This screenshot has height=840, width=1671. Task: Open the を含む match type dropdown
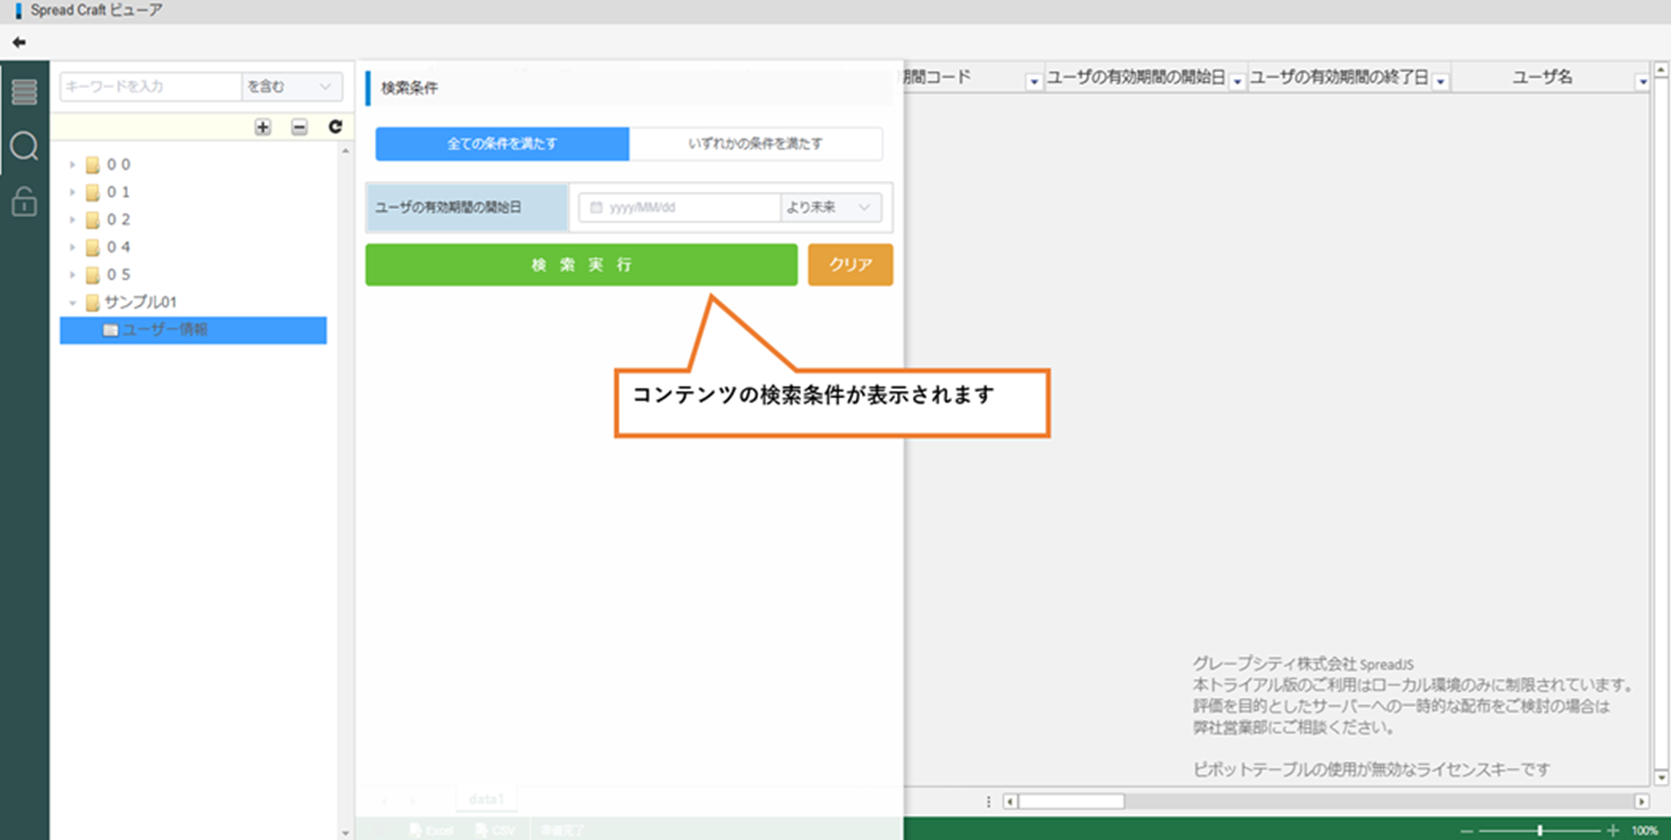click(291, 87)
